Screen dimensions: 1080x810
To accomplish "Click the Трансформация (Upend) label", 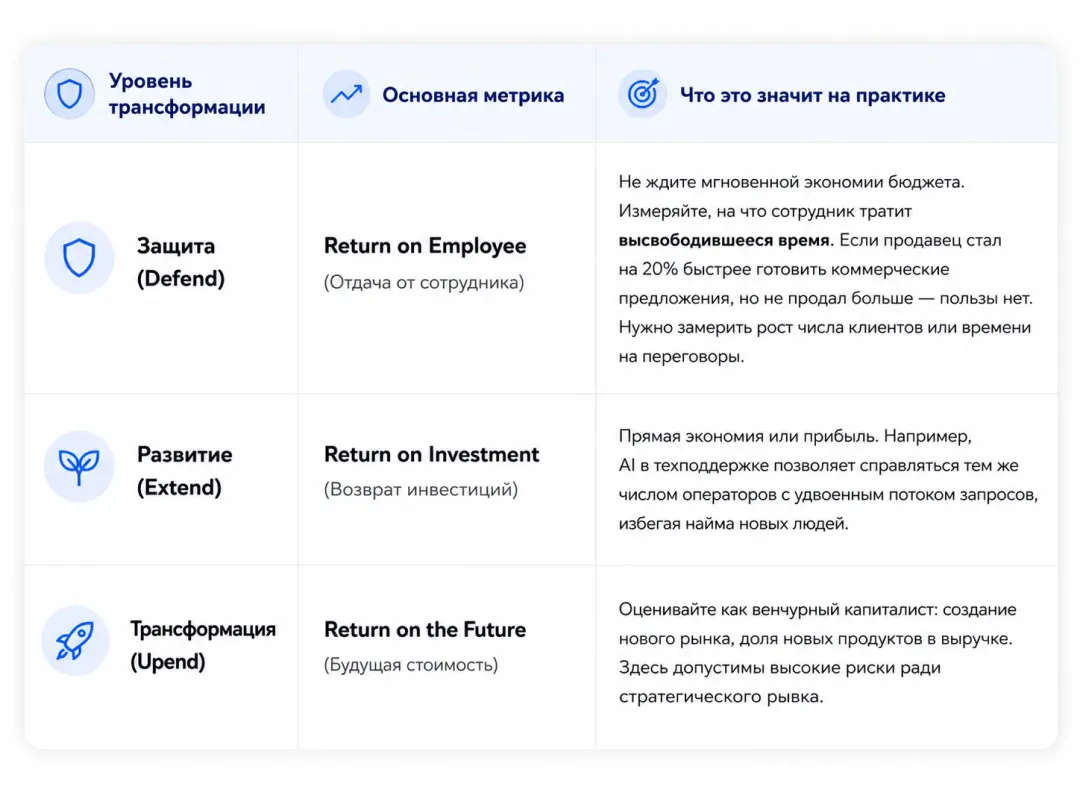I will (x=202, y=645).
